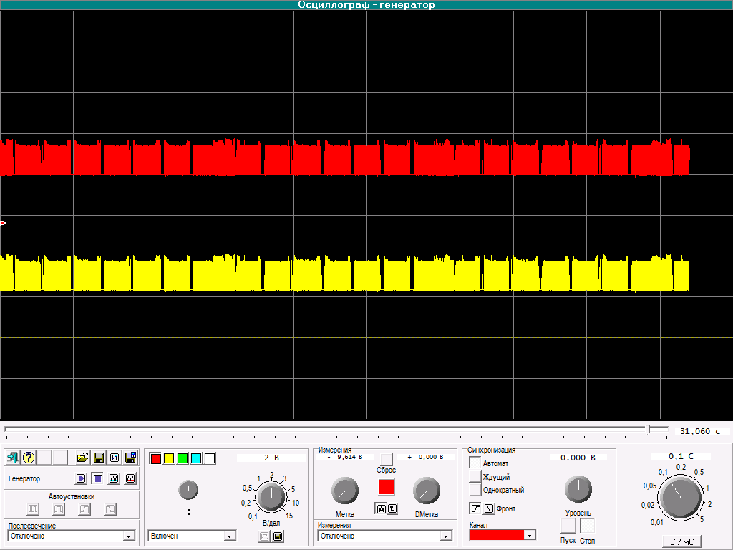Click the channel vertical offset knob
Image resolution: width=733 pixels, height=550 pixels.
pos(188,490)
